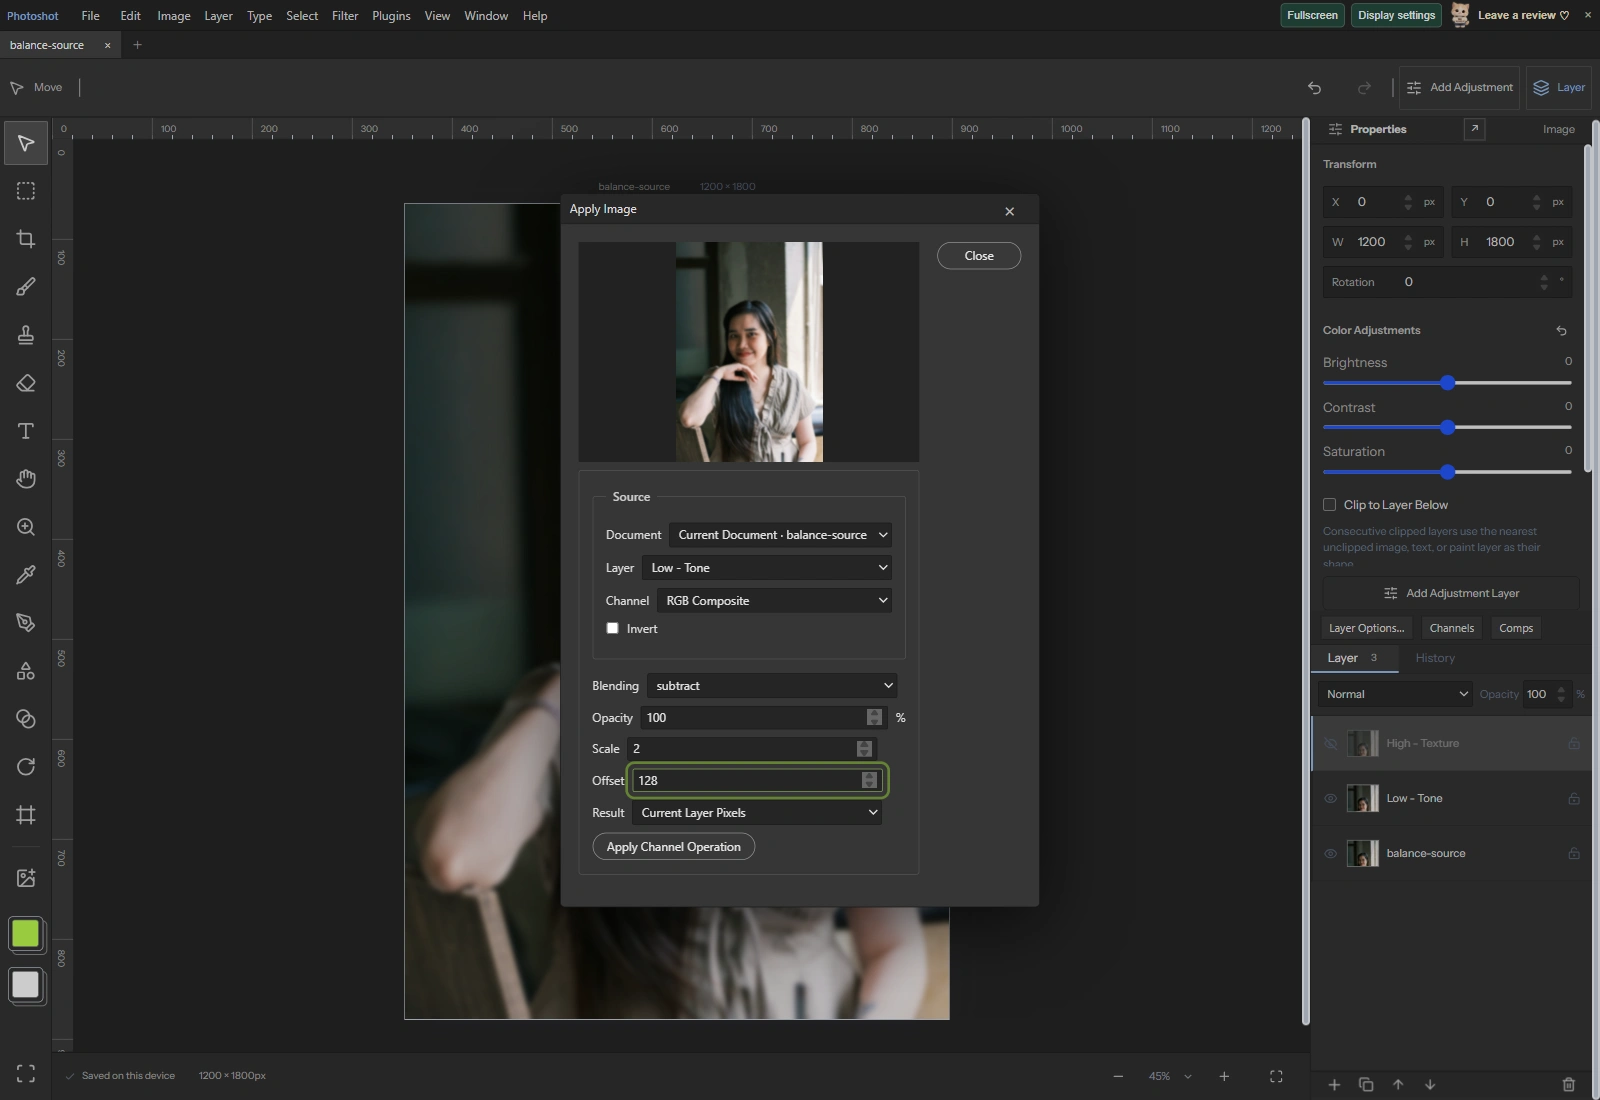Add a new layer with plus icon
The height and width of the screenshot is (1100, 1600).
(1334, 1084)
